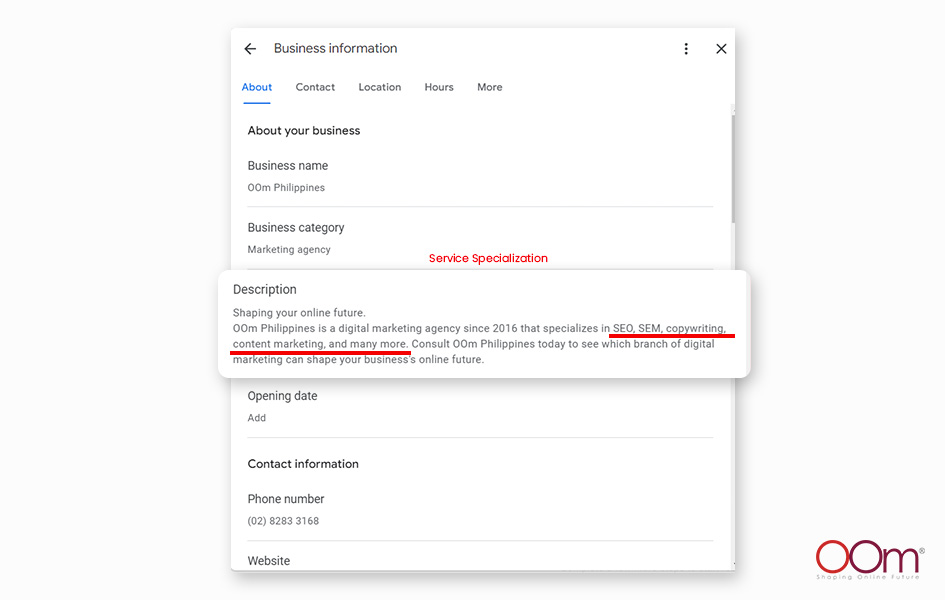
Task: Open the Location tab
Action: click(380, 87)
